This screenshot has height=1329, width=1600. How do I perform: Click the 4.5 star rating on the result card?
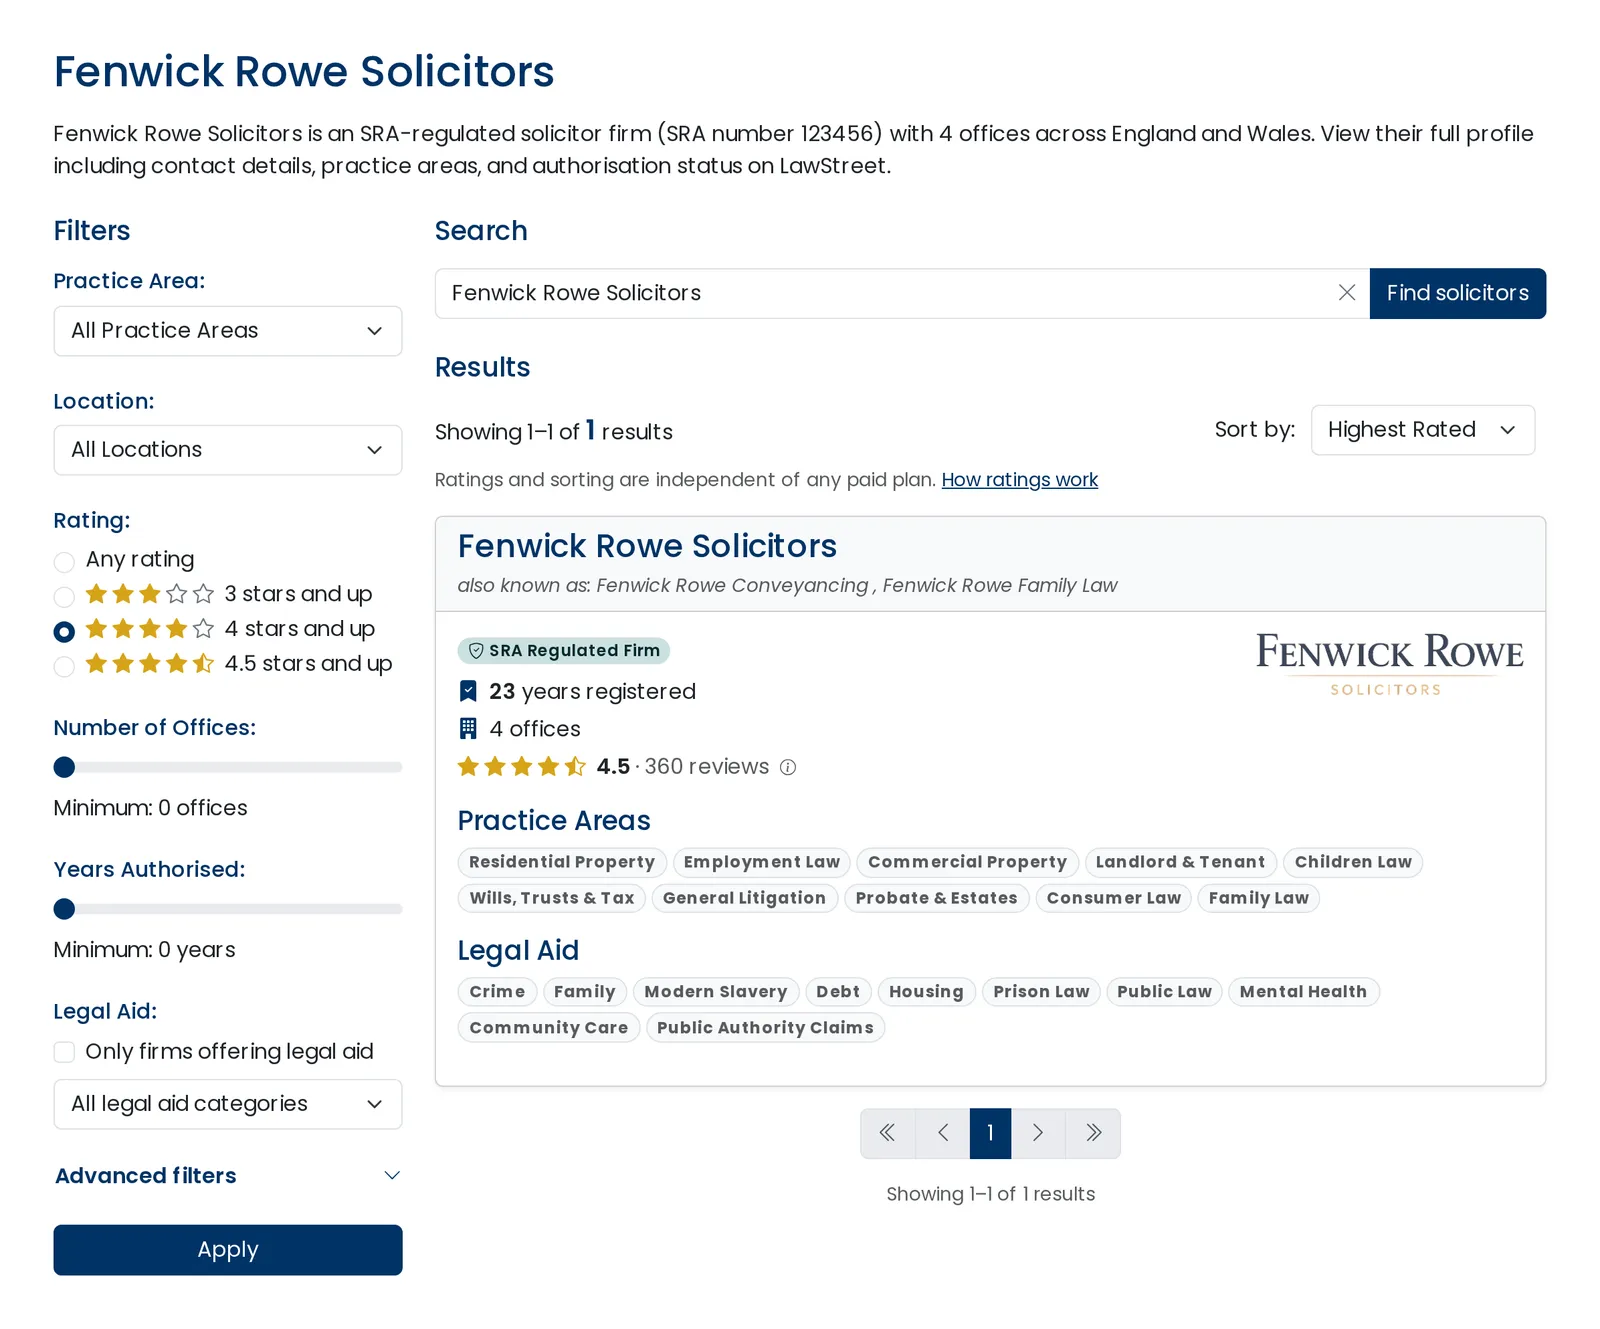521,767
